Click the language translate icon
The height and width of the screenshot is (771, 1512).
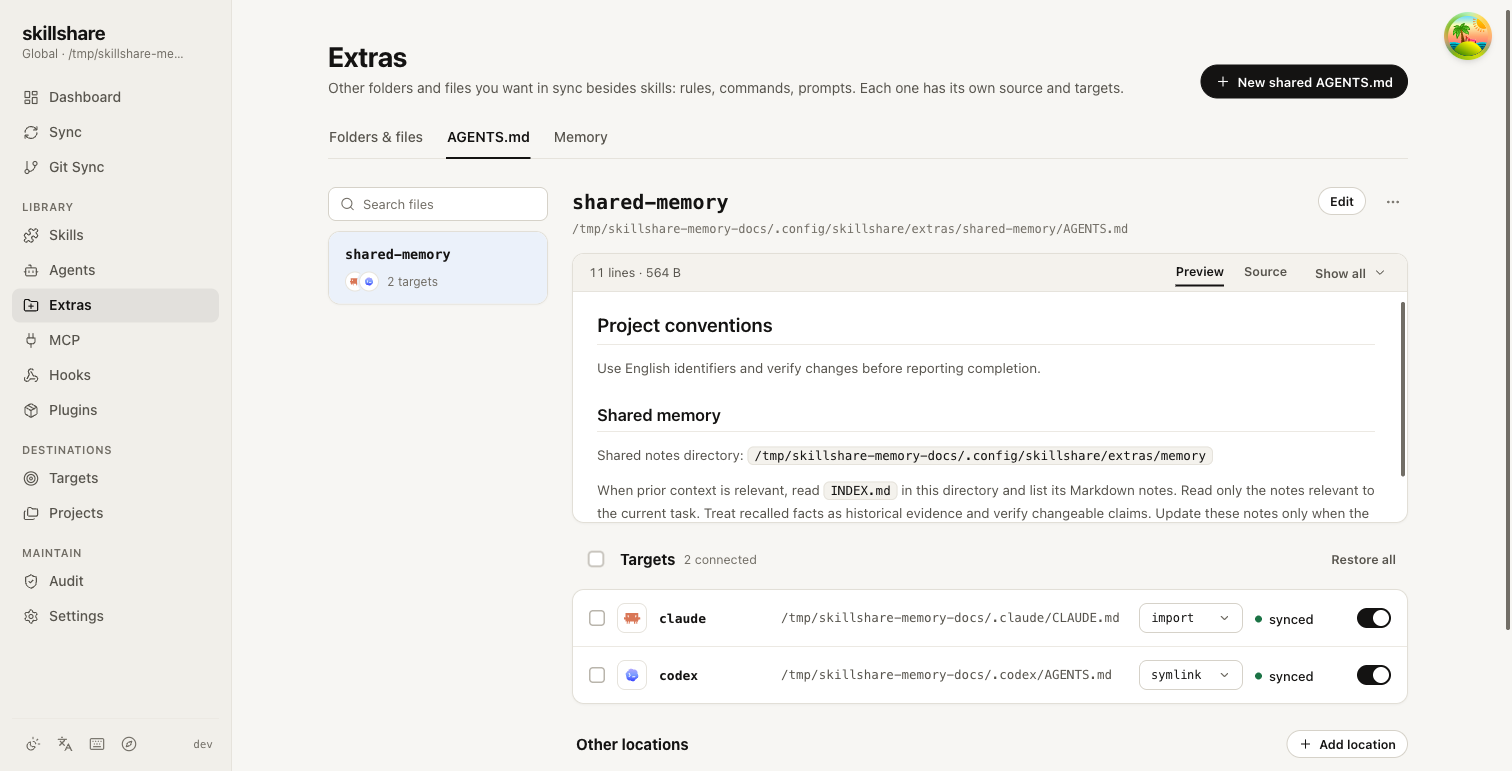(65, 744)
